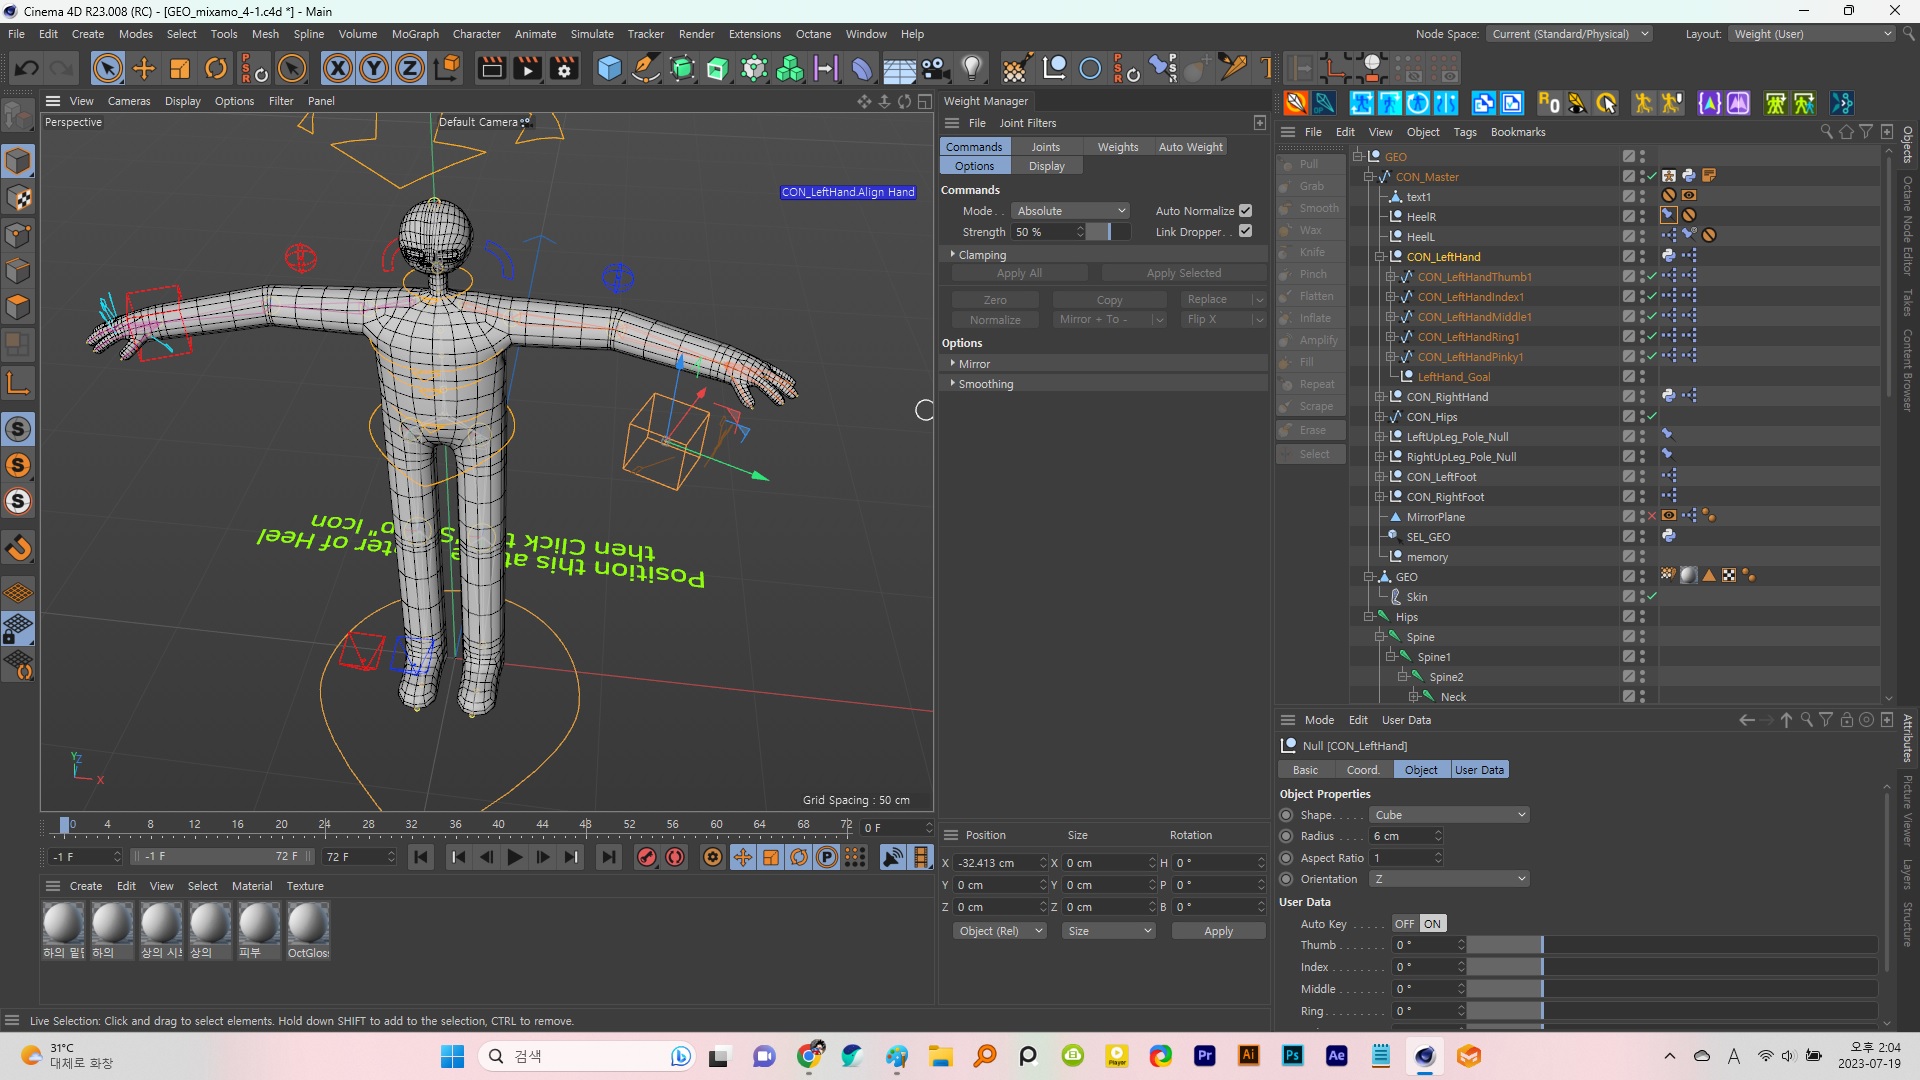The height and width of the screenshot is (1080, 1920).
Task: Adjust the Strength slider
Action: coord(1109,232)
